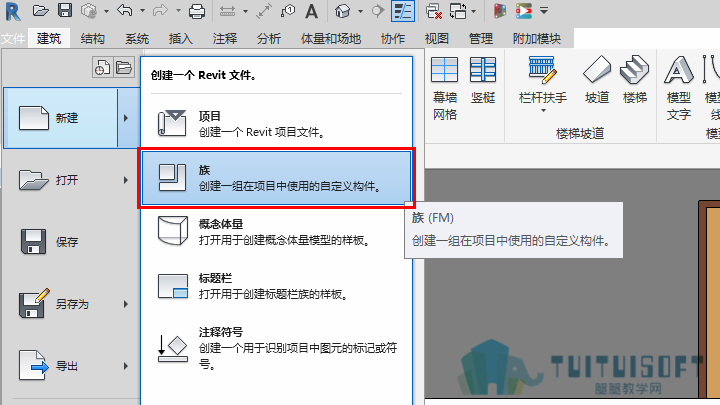Switch to the 插入 ribbon tab
This screenshot has width=720, height=405.
[180, 39]
